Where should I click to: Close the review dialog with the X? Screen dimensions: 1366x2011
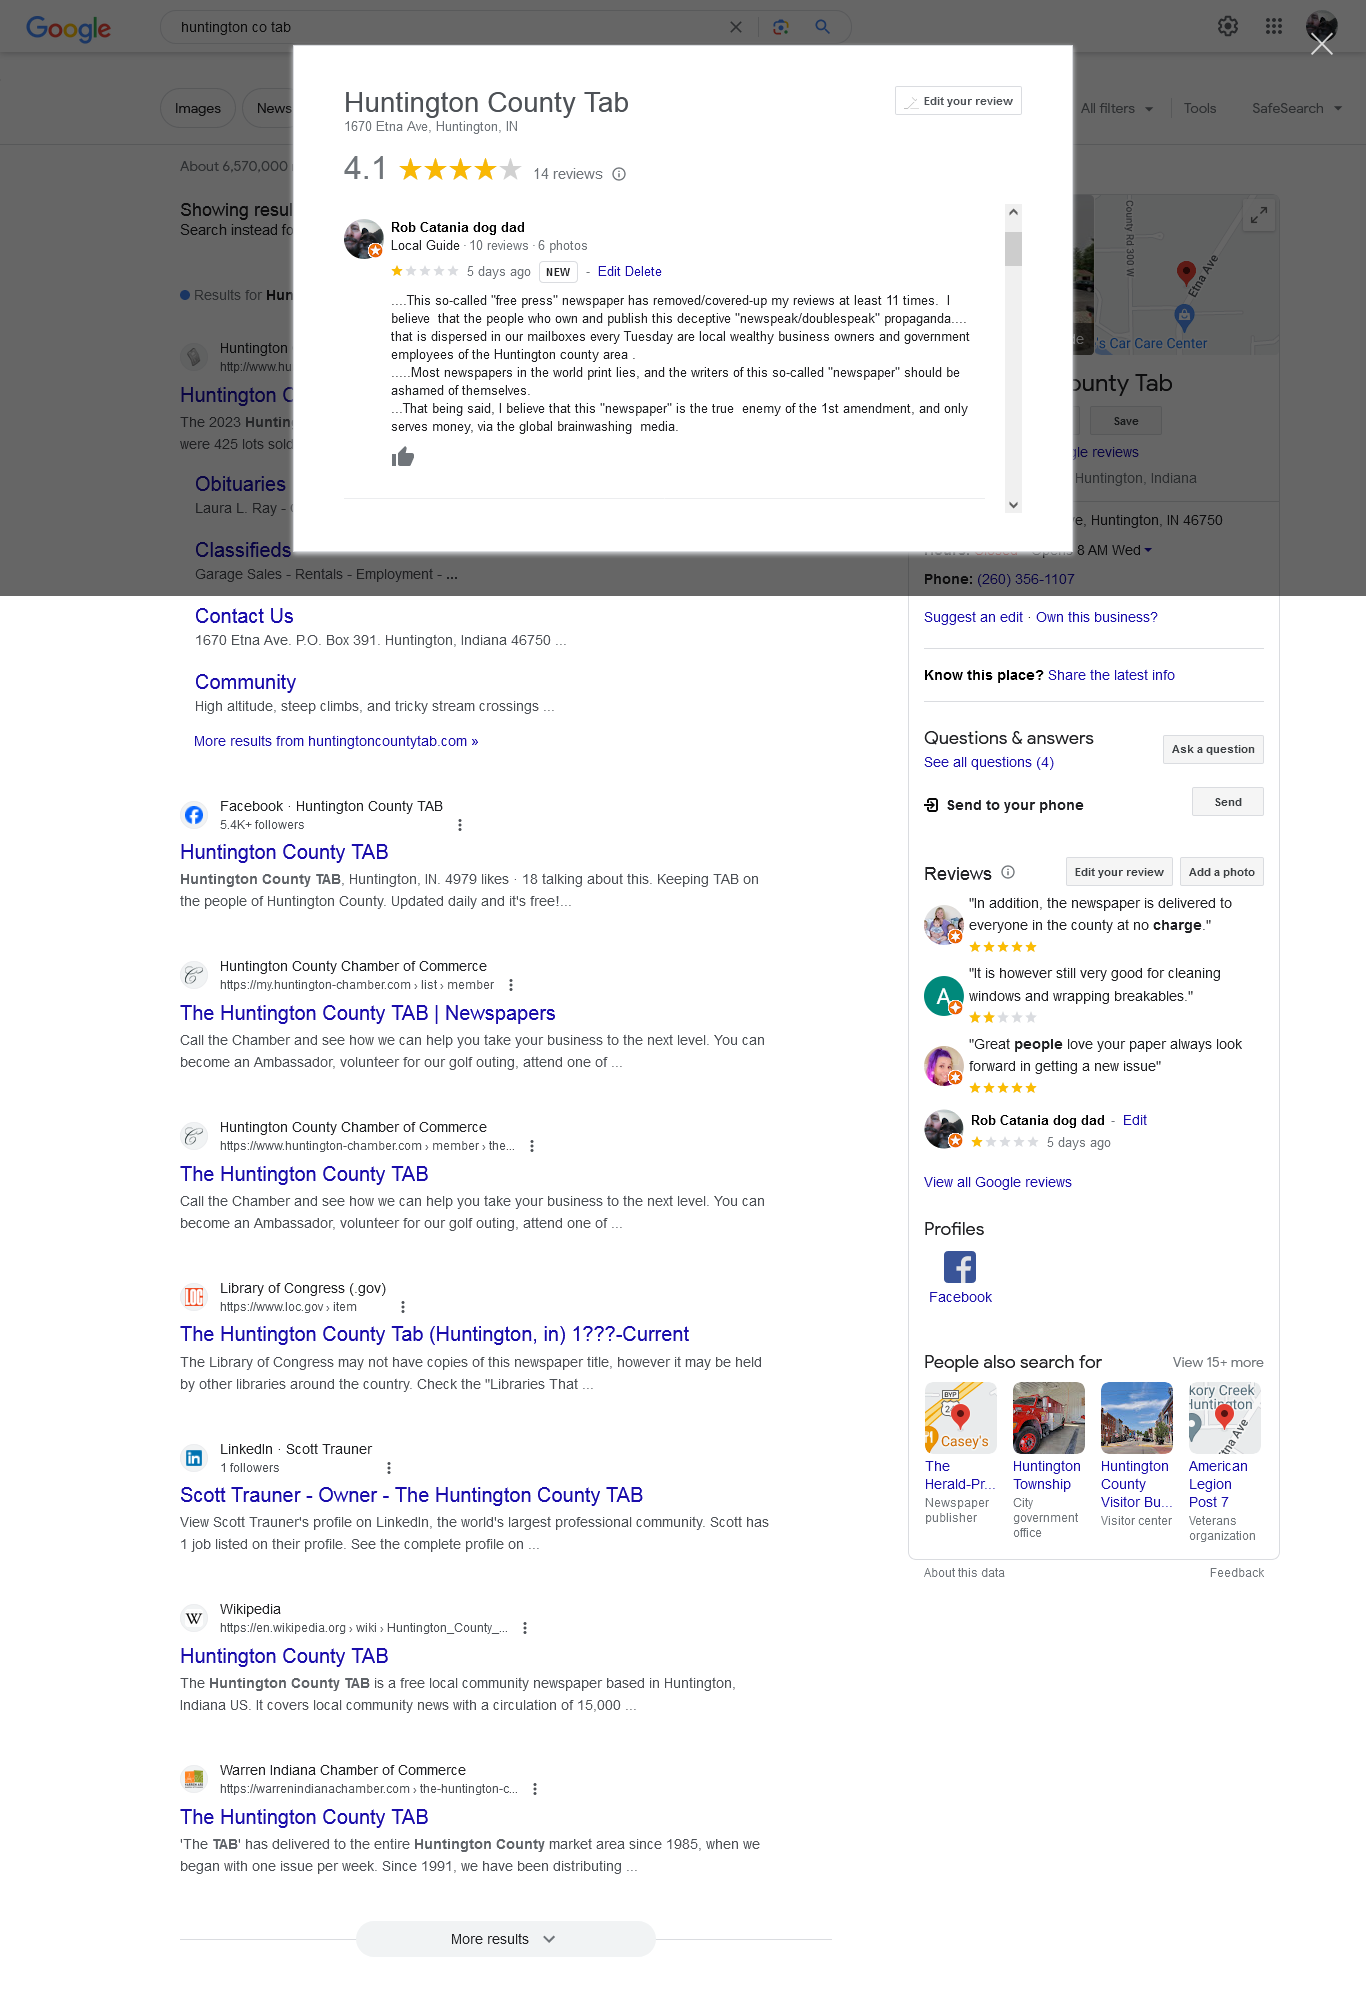click(x=1322, y=45)
